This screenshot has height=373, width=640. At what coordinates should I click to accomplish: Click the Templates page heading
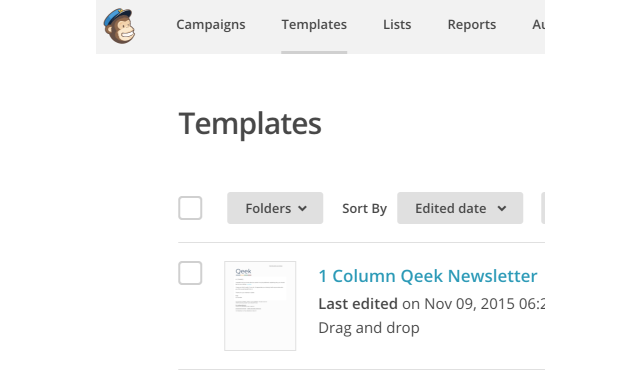click(250, 123)
